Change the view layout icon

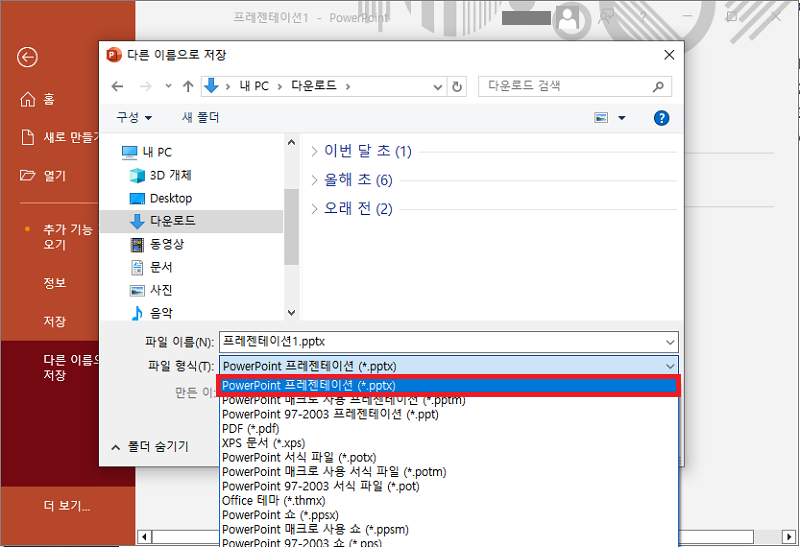tap(601, 118)
